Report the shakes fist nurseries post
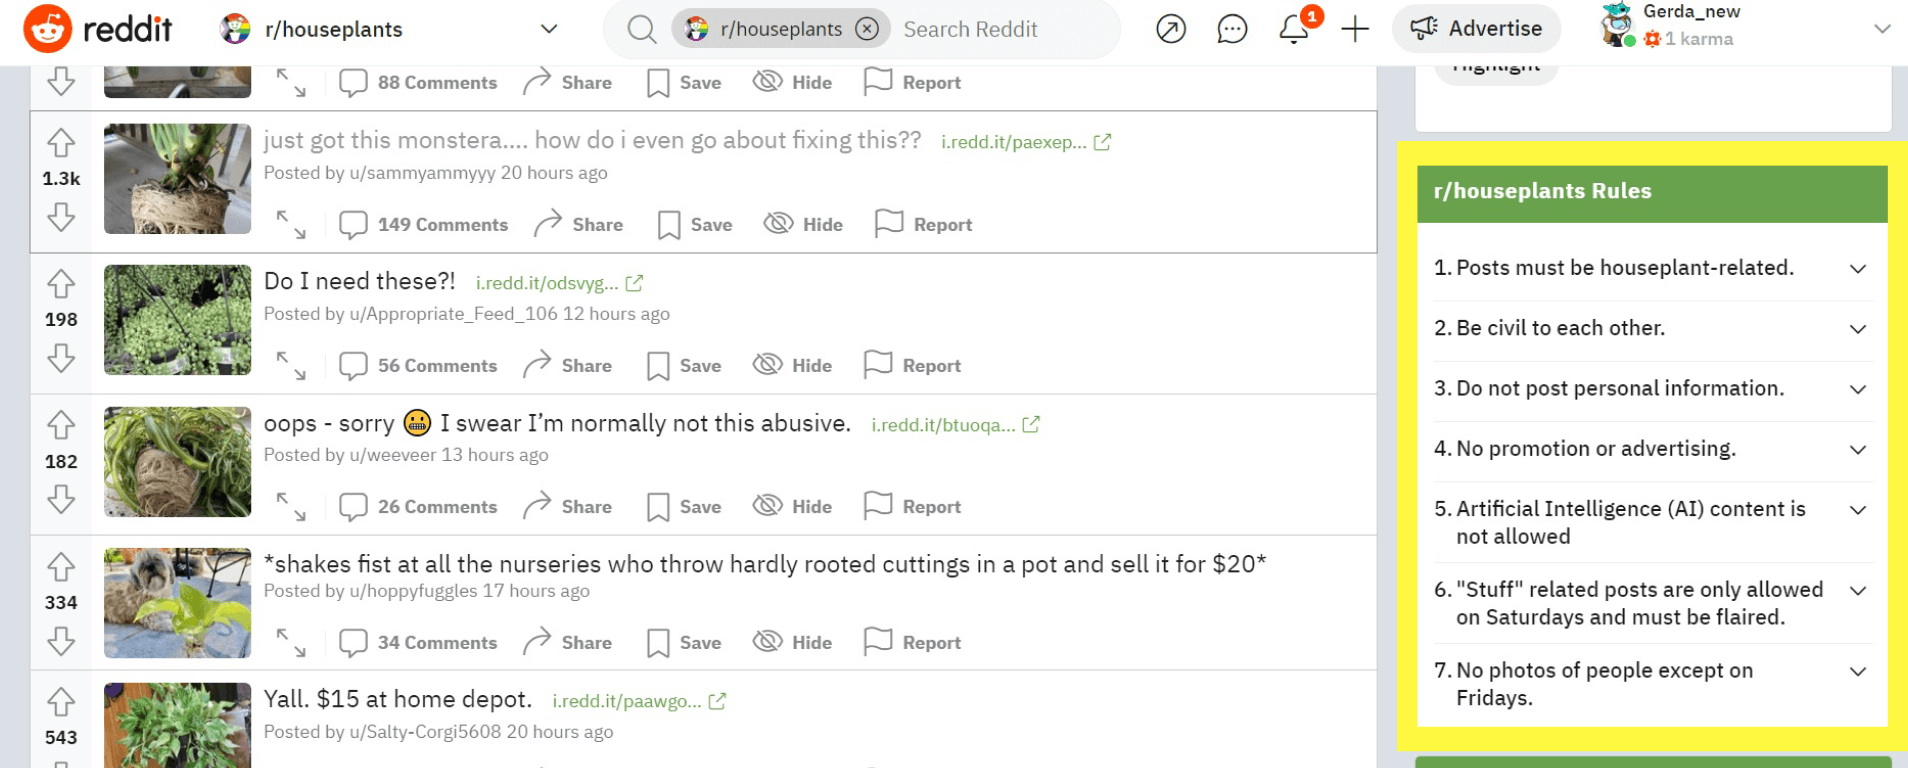 pyautogui.click(x=912, y=643)
